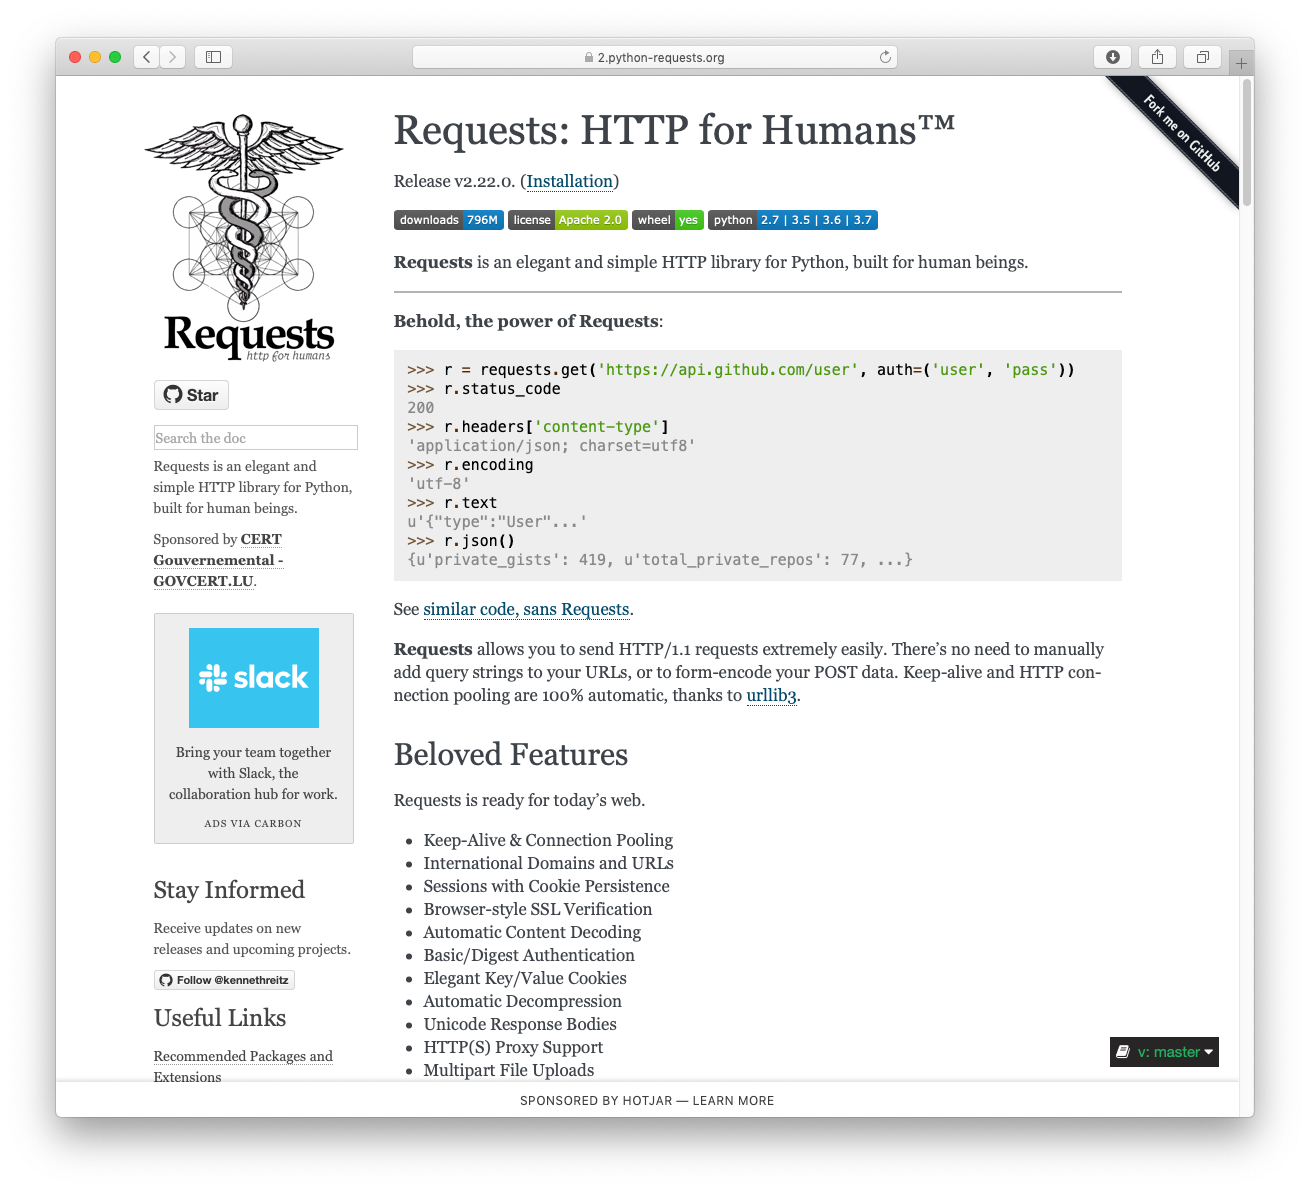The image size is (1310, 1191).
Task: Open the Safari downloads icon
Action: click(x=1112, y=57)
